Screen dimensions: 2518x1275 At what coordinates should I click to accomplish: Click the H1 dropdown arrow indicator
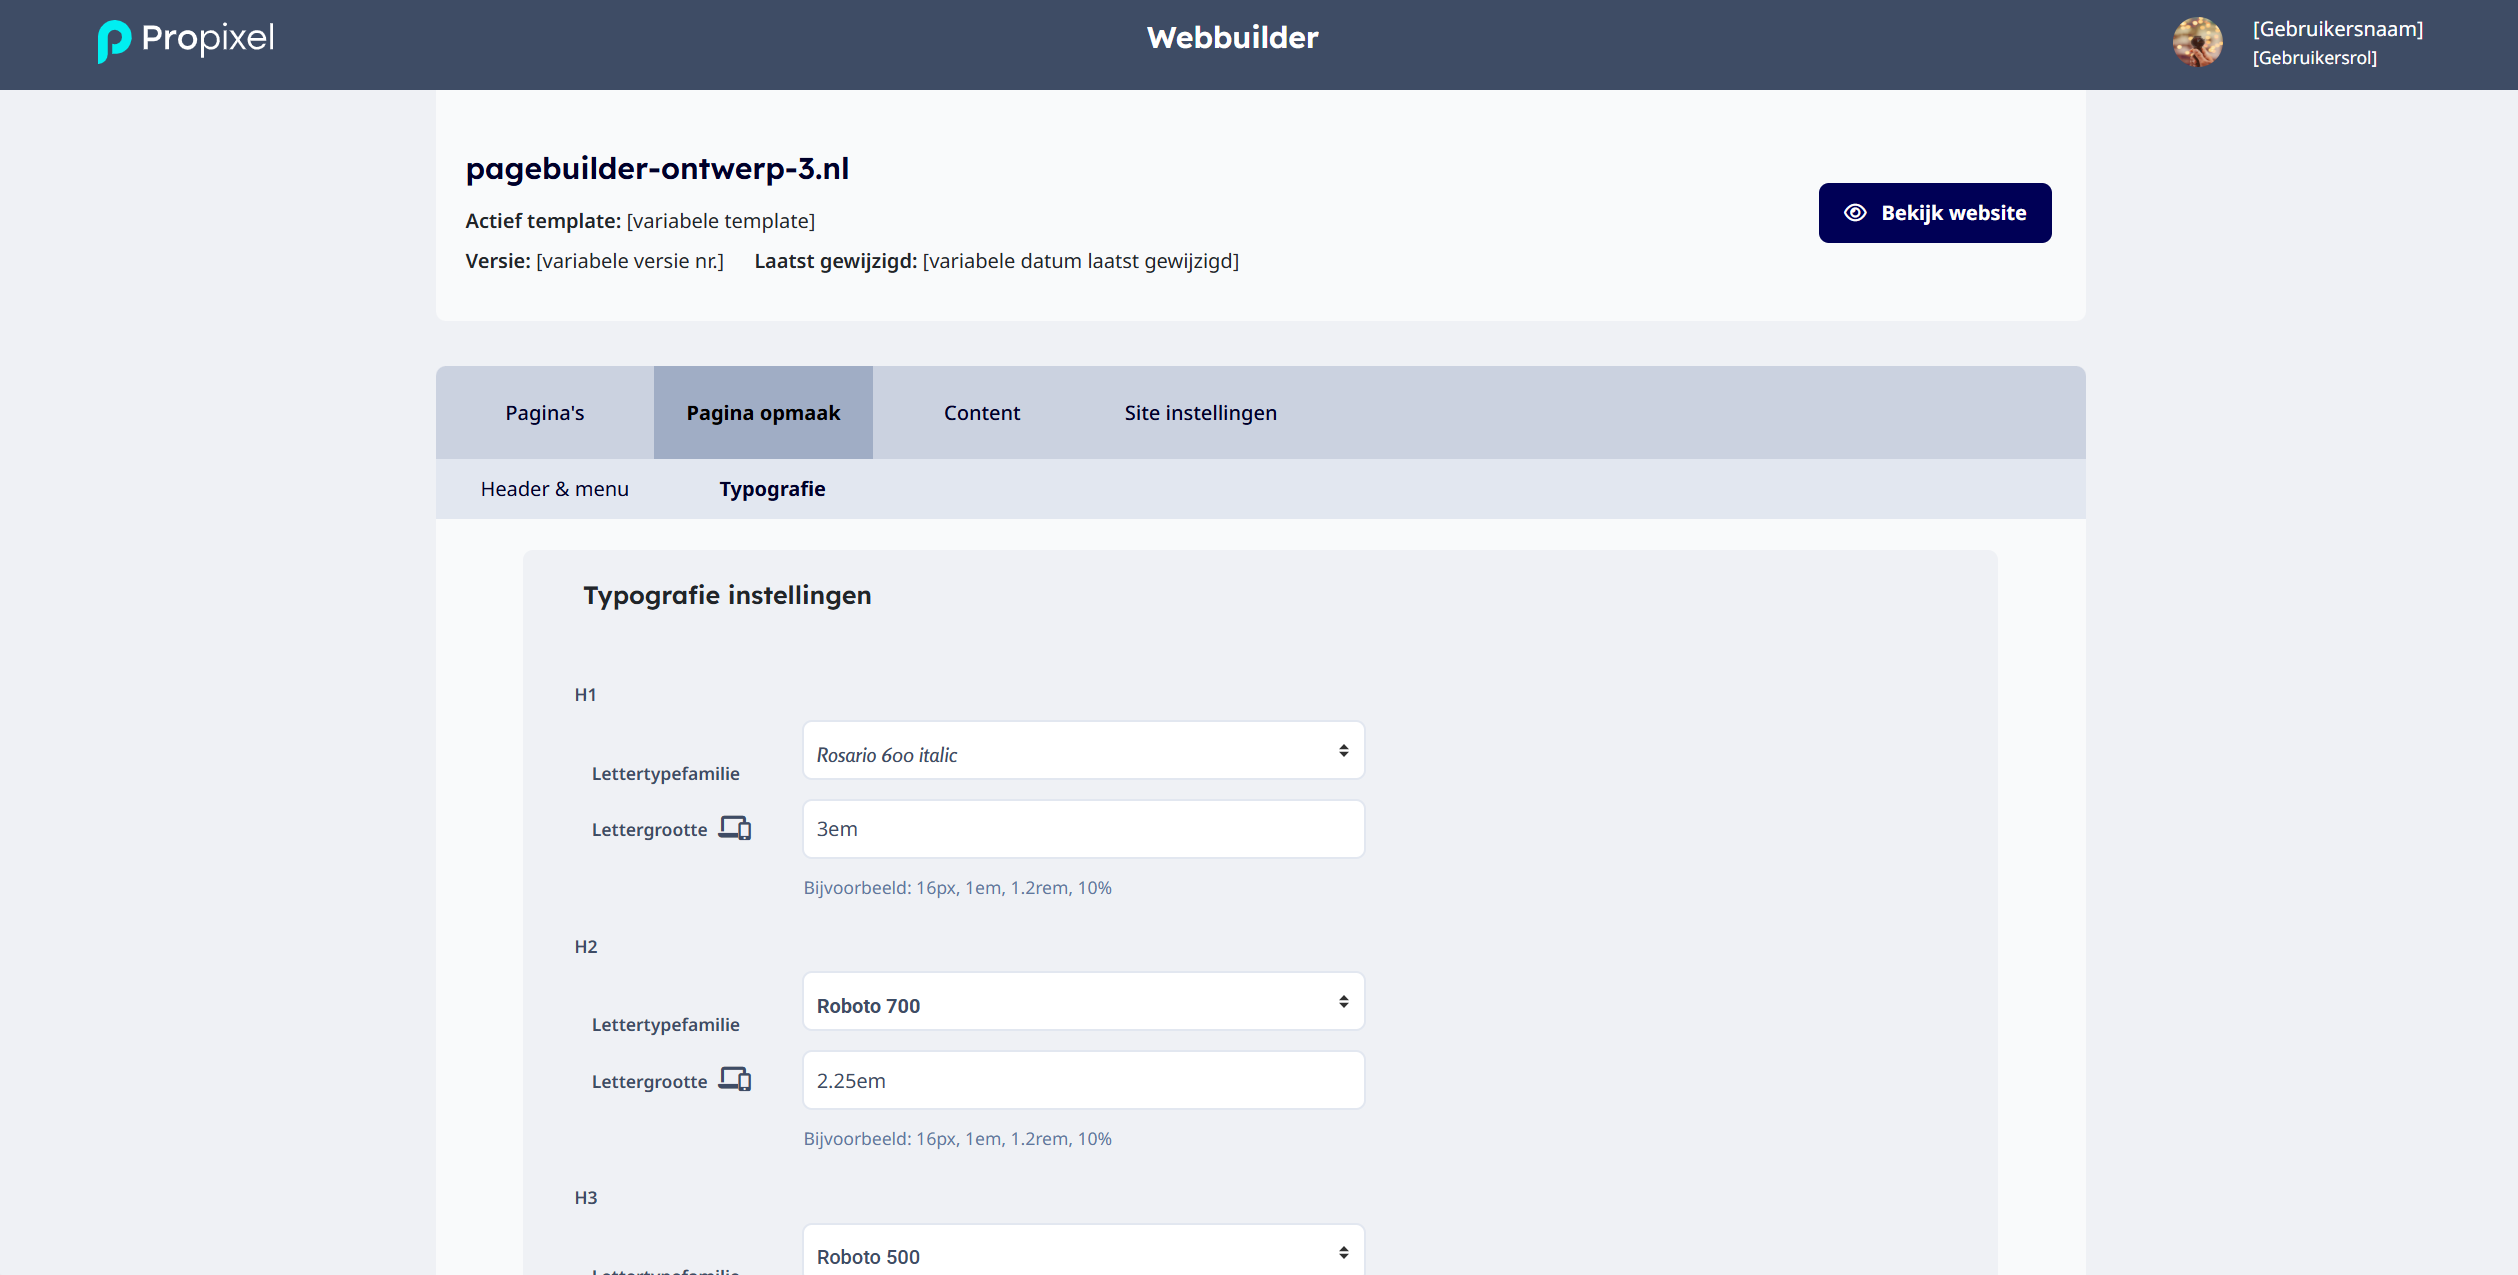(x=1343, y=751)
